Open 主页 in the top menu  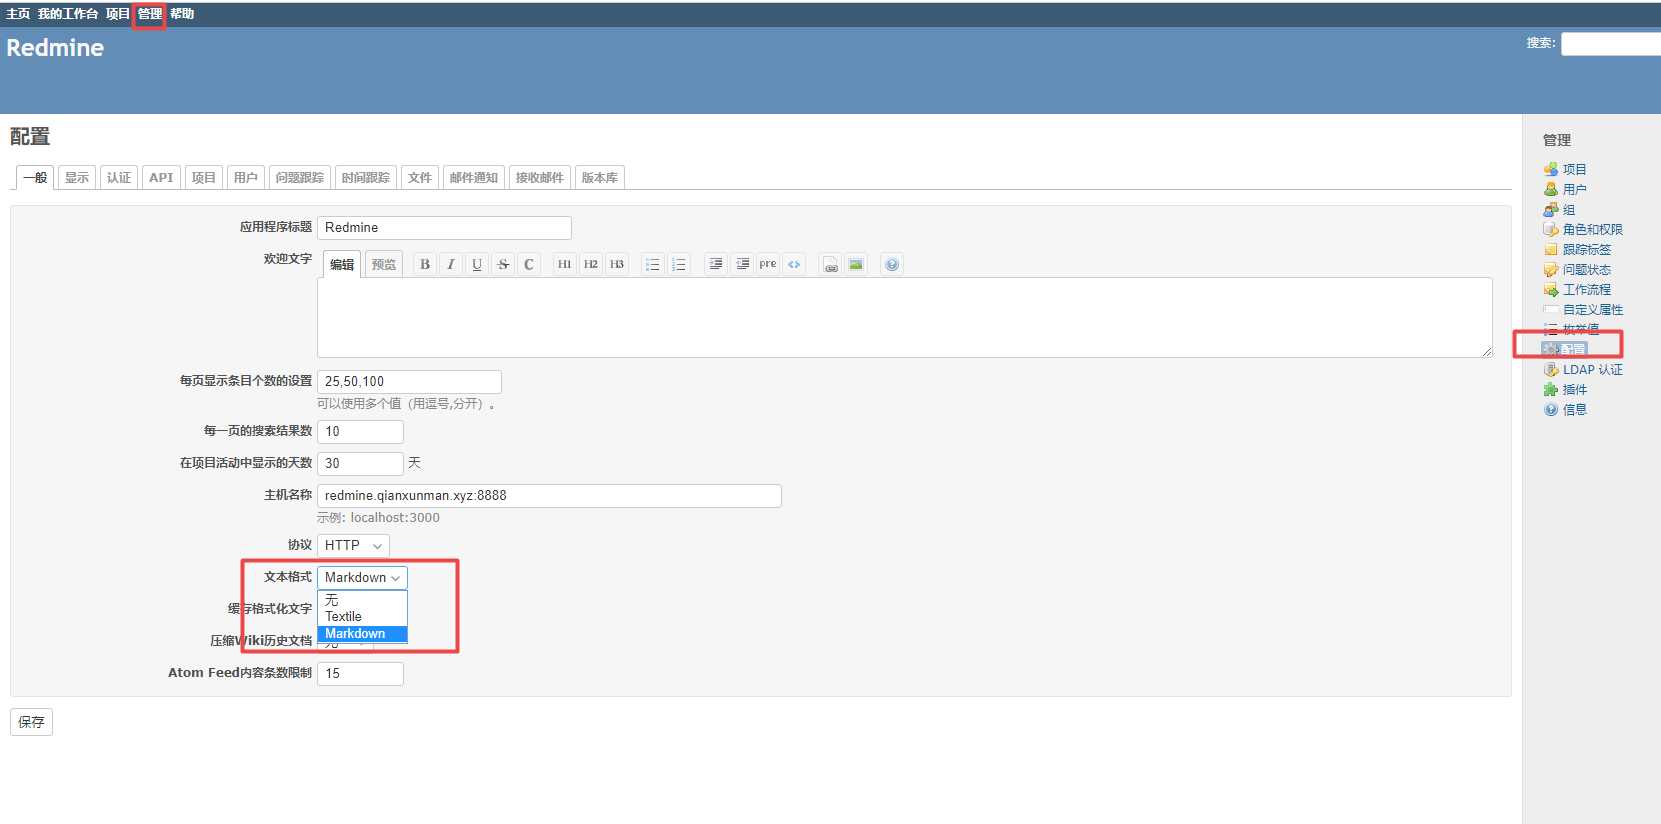18,14
